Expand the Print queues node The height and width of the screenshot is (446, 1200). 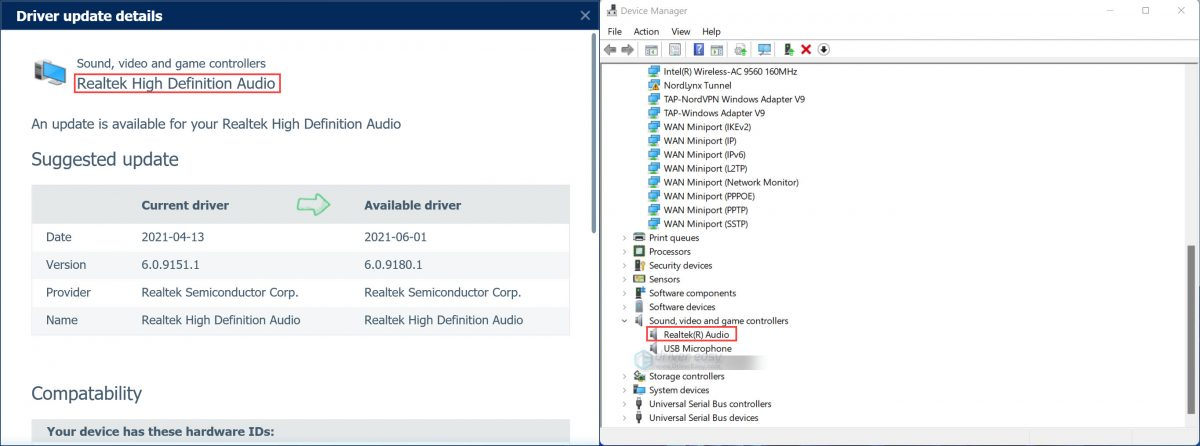[625, 238]
